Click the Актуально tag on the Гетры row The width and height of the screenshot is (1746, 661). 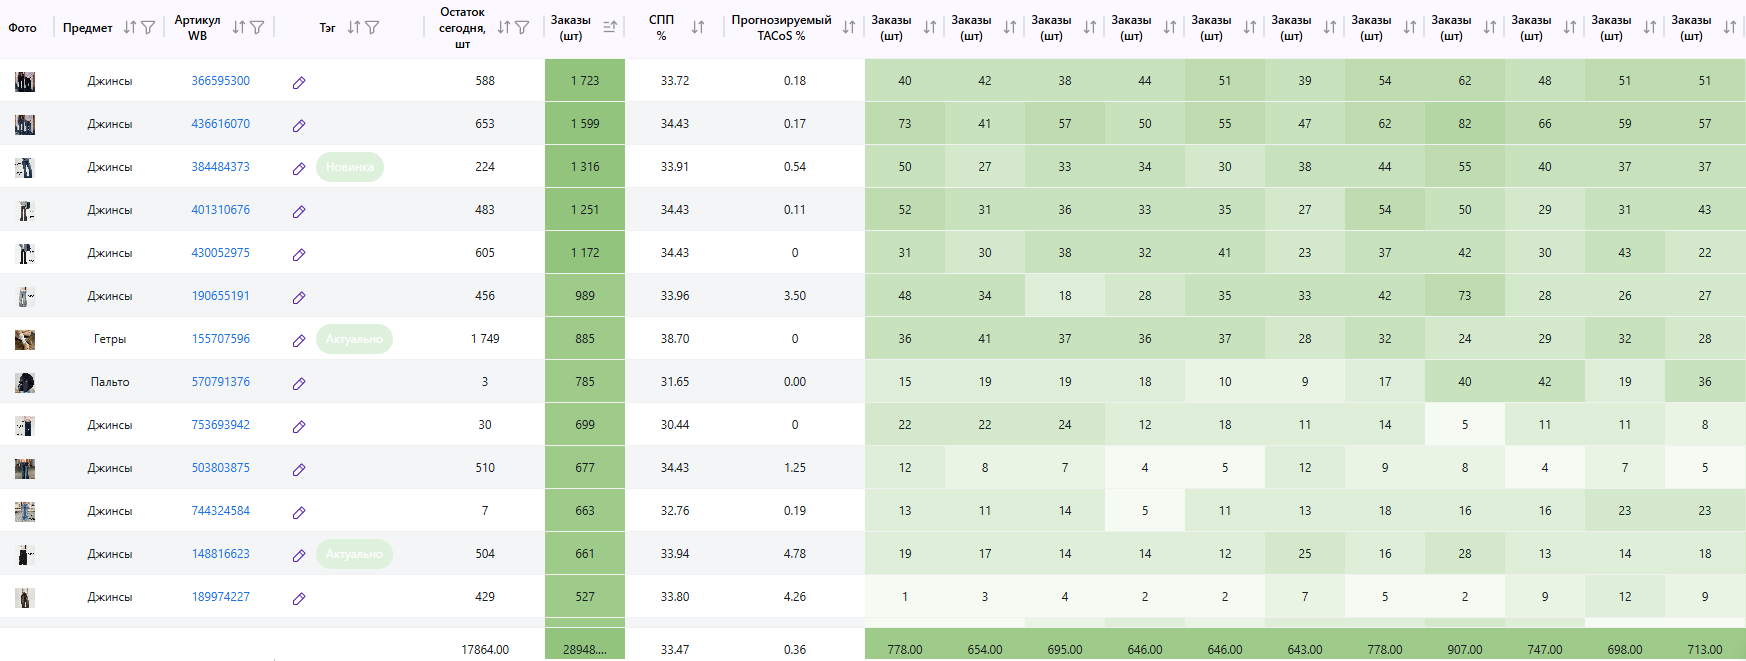click(354, 339)
